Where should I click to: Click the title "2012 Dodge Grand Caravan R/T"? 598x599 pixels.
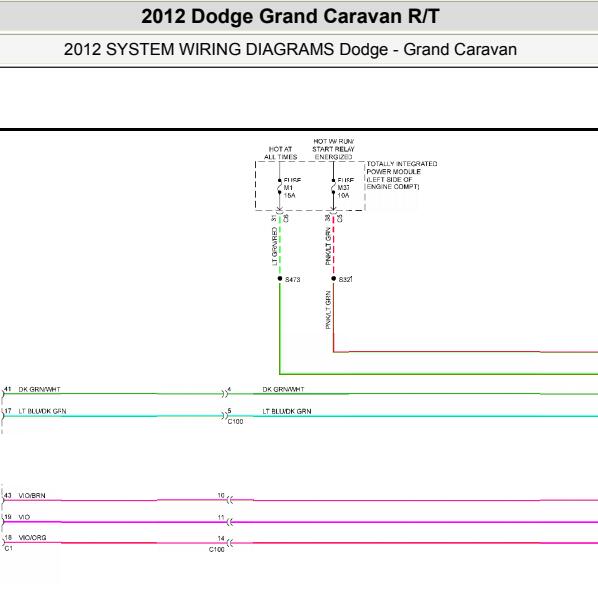click(x=290, y=16)
